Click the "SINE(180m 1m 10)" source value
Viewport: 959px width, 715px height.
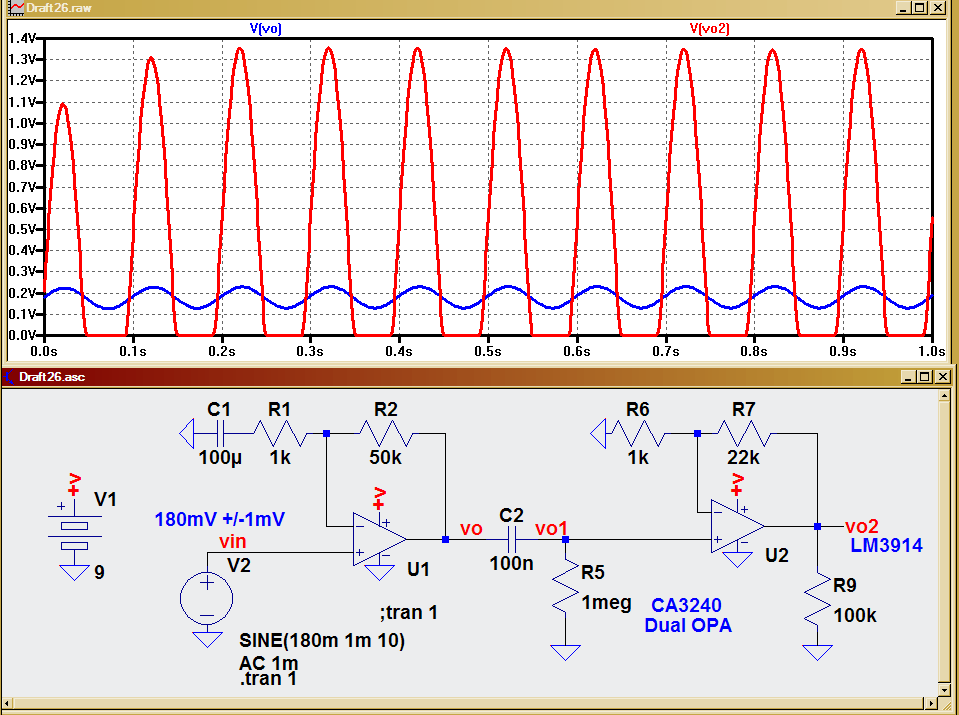click(322, 640)
